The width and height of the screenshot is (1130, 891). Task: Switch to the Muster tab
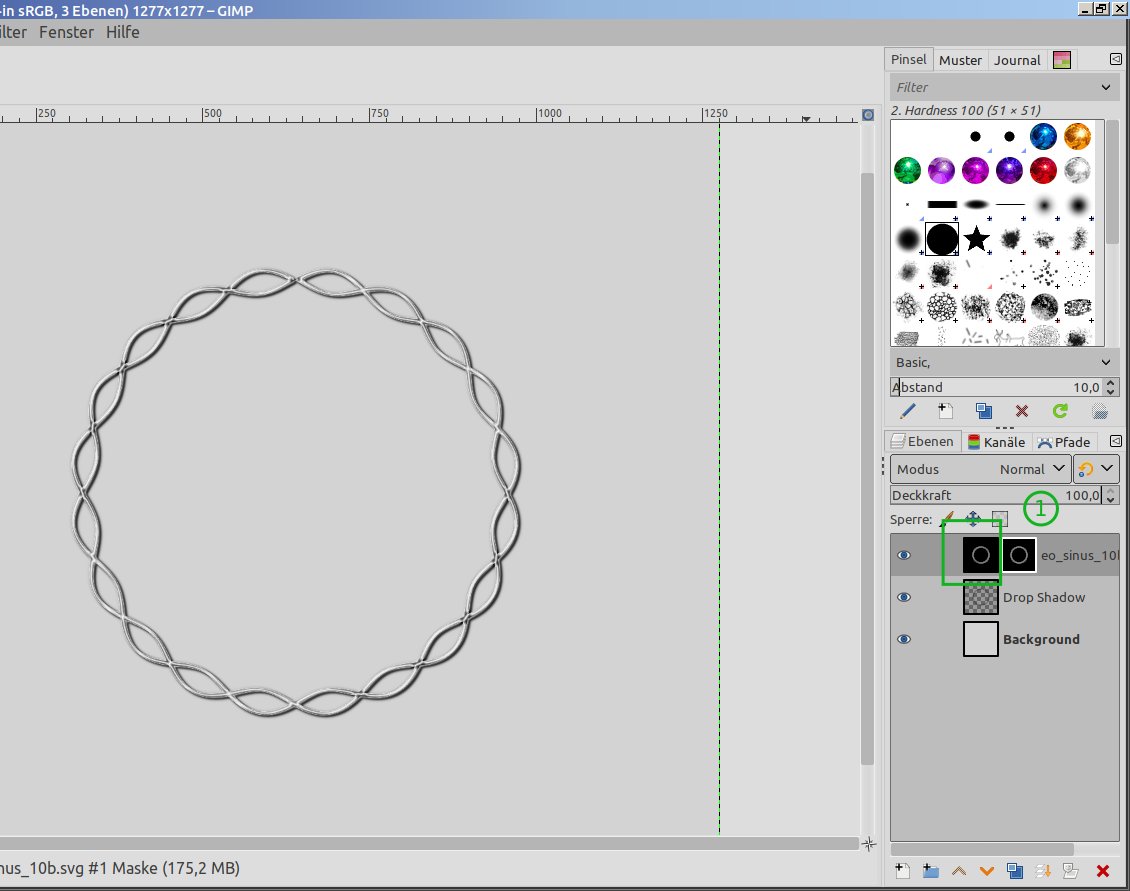tap(960, 60)
